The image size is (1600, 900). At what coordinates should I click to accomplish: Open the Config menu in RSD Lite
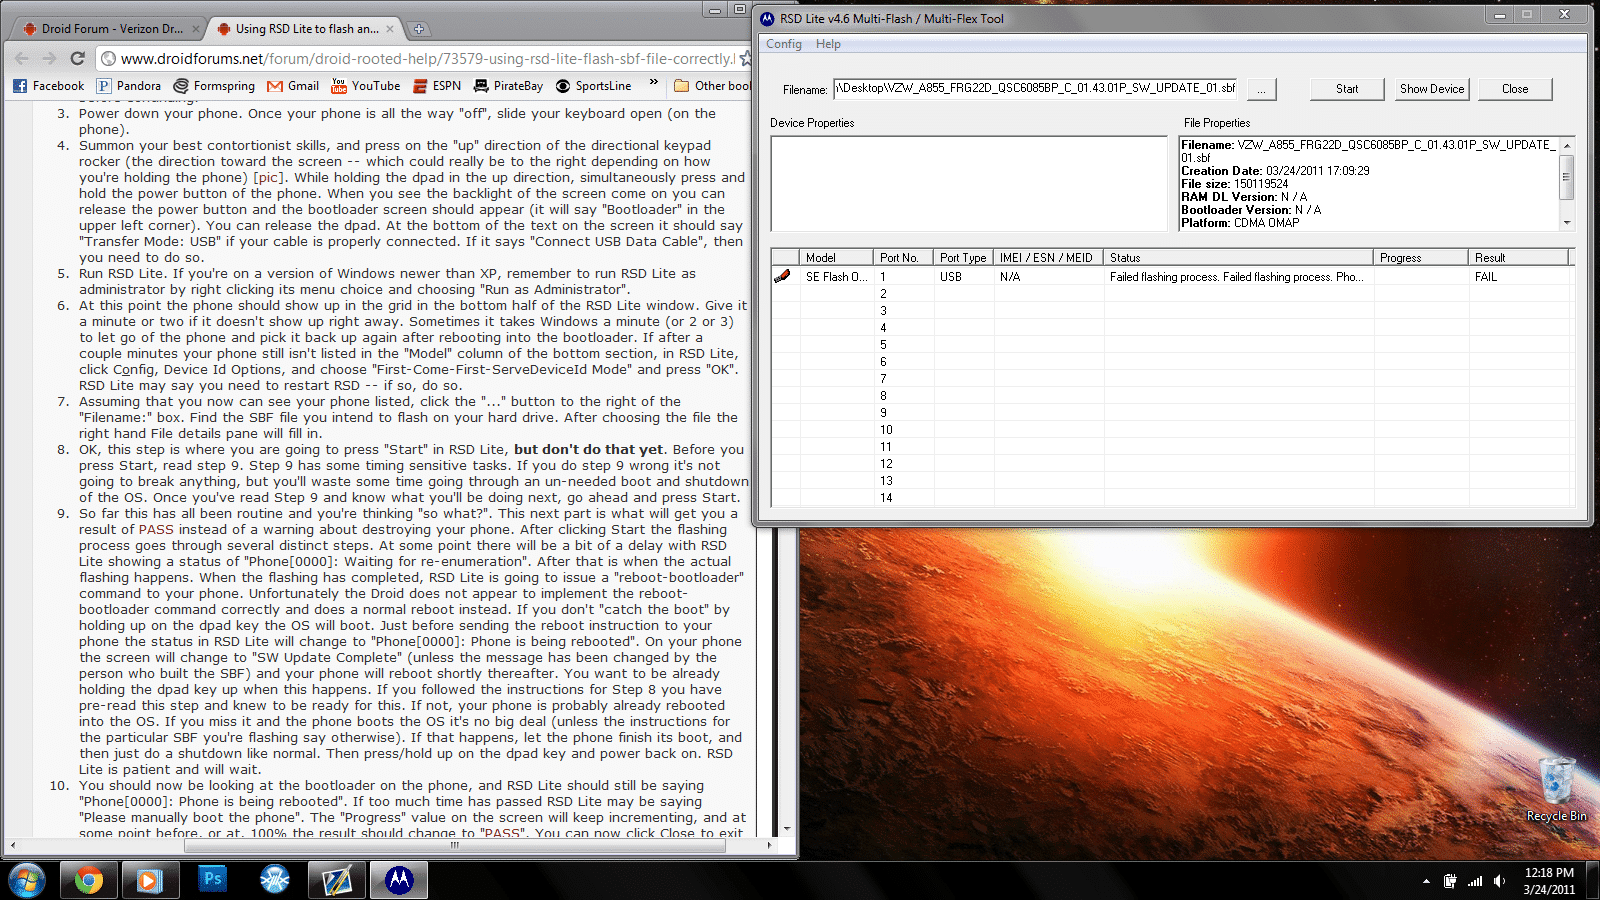coord(783,44)
